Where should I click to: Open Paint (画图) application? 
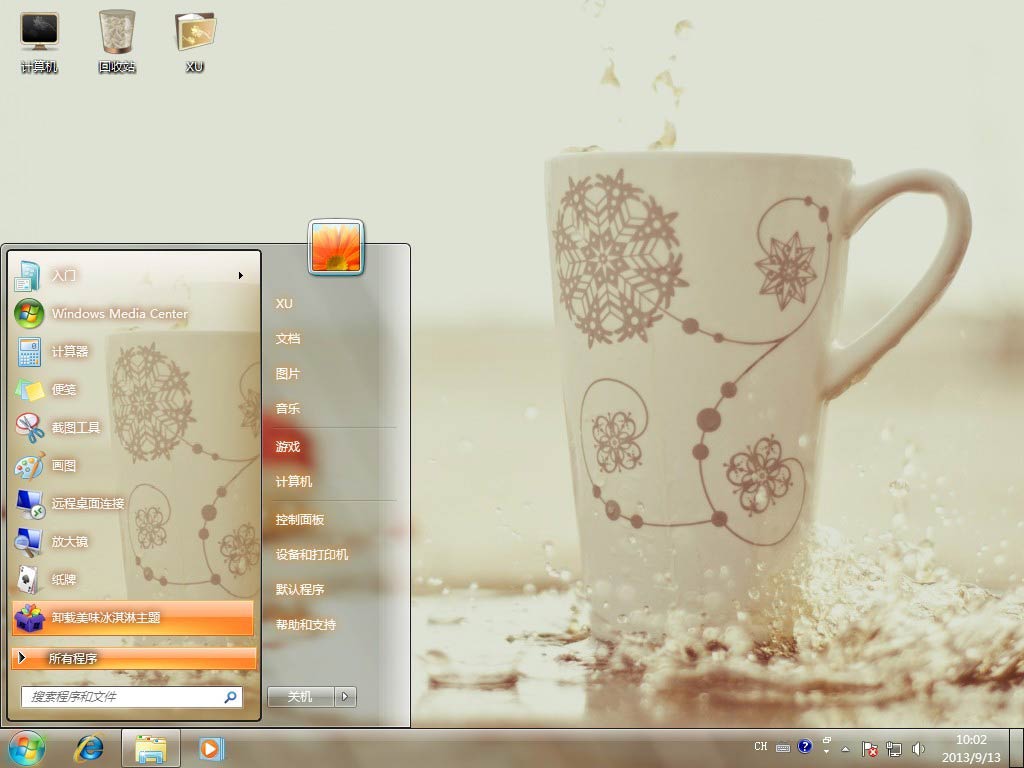64,465
